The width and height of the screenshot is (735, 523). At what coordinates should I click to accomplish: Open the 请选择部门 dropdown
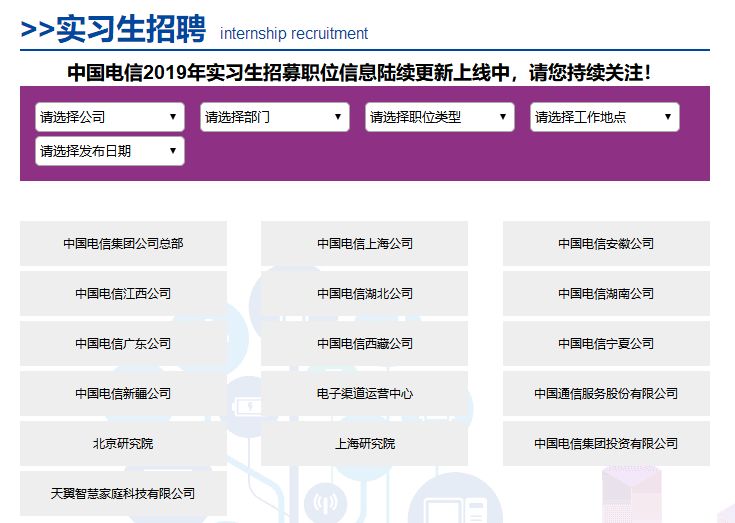click(275, 117)
